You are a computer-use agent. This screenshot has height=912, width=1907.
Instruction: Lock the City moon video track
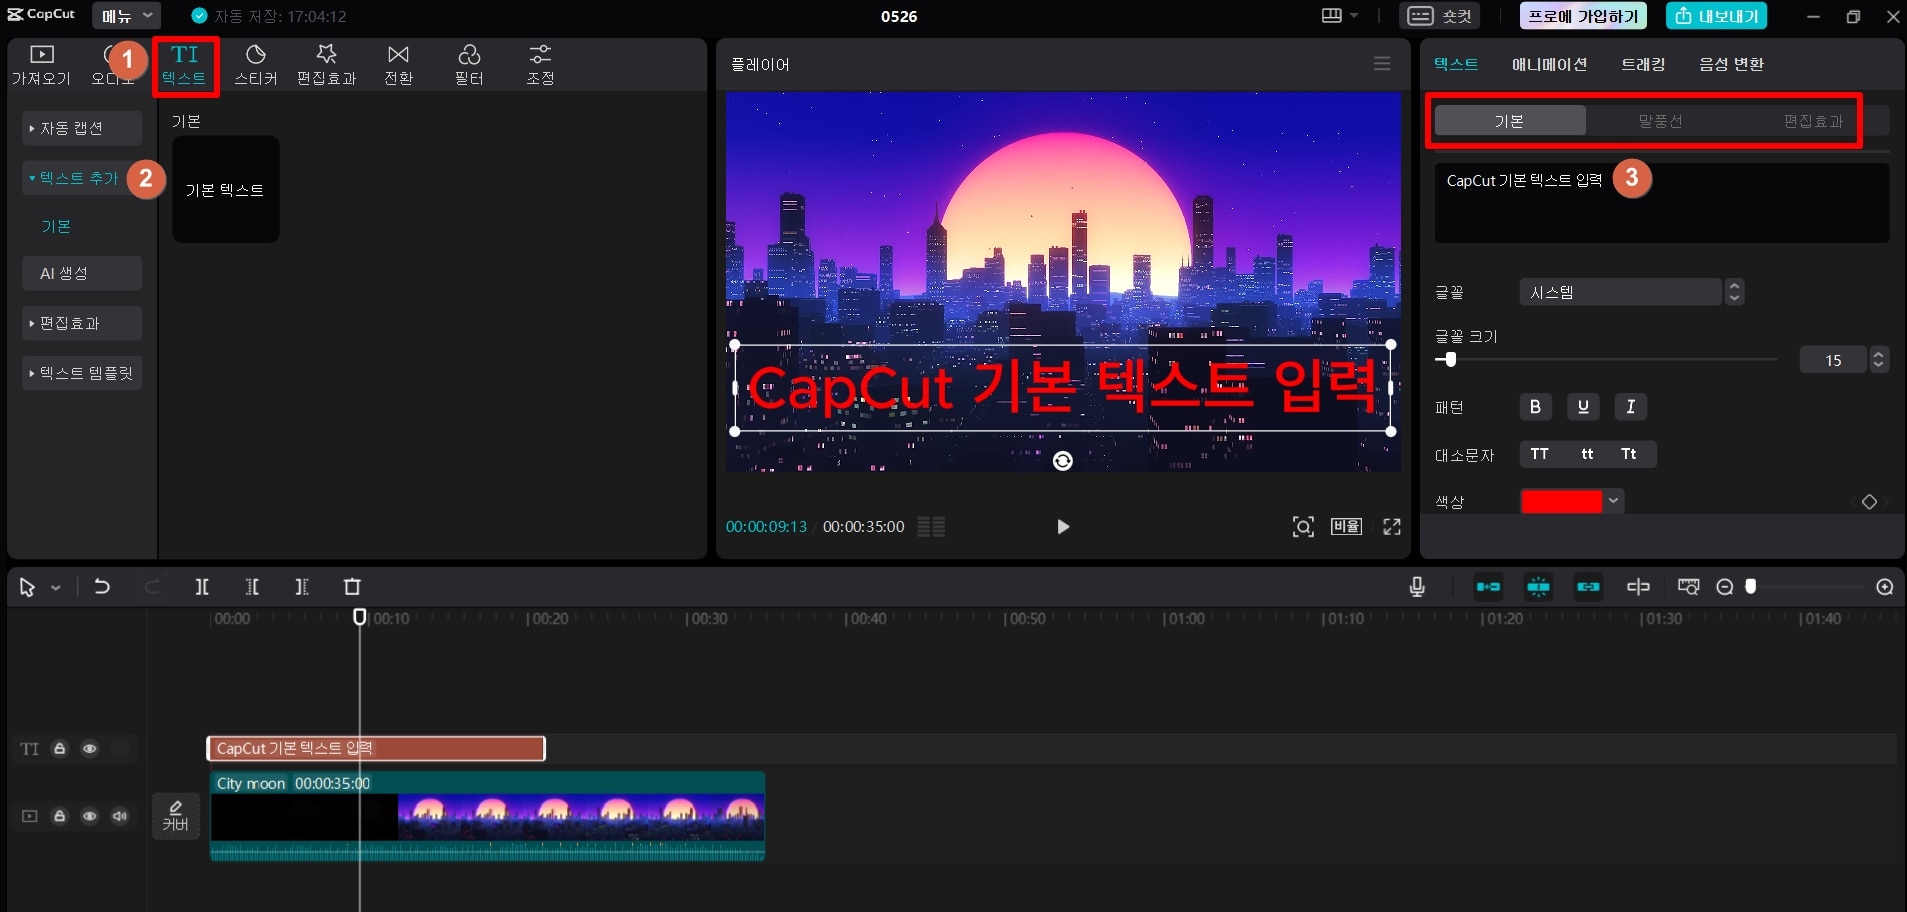[60, 816]
